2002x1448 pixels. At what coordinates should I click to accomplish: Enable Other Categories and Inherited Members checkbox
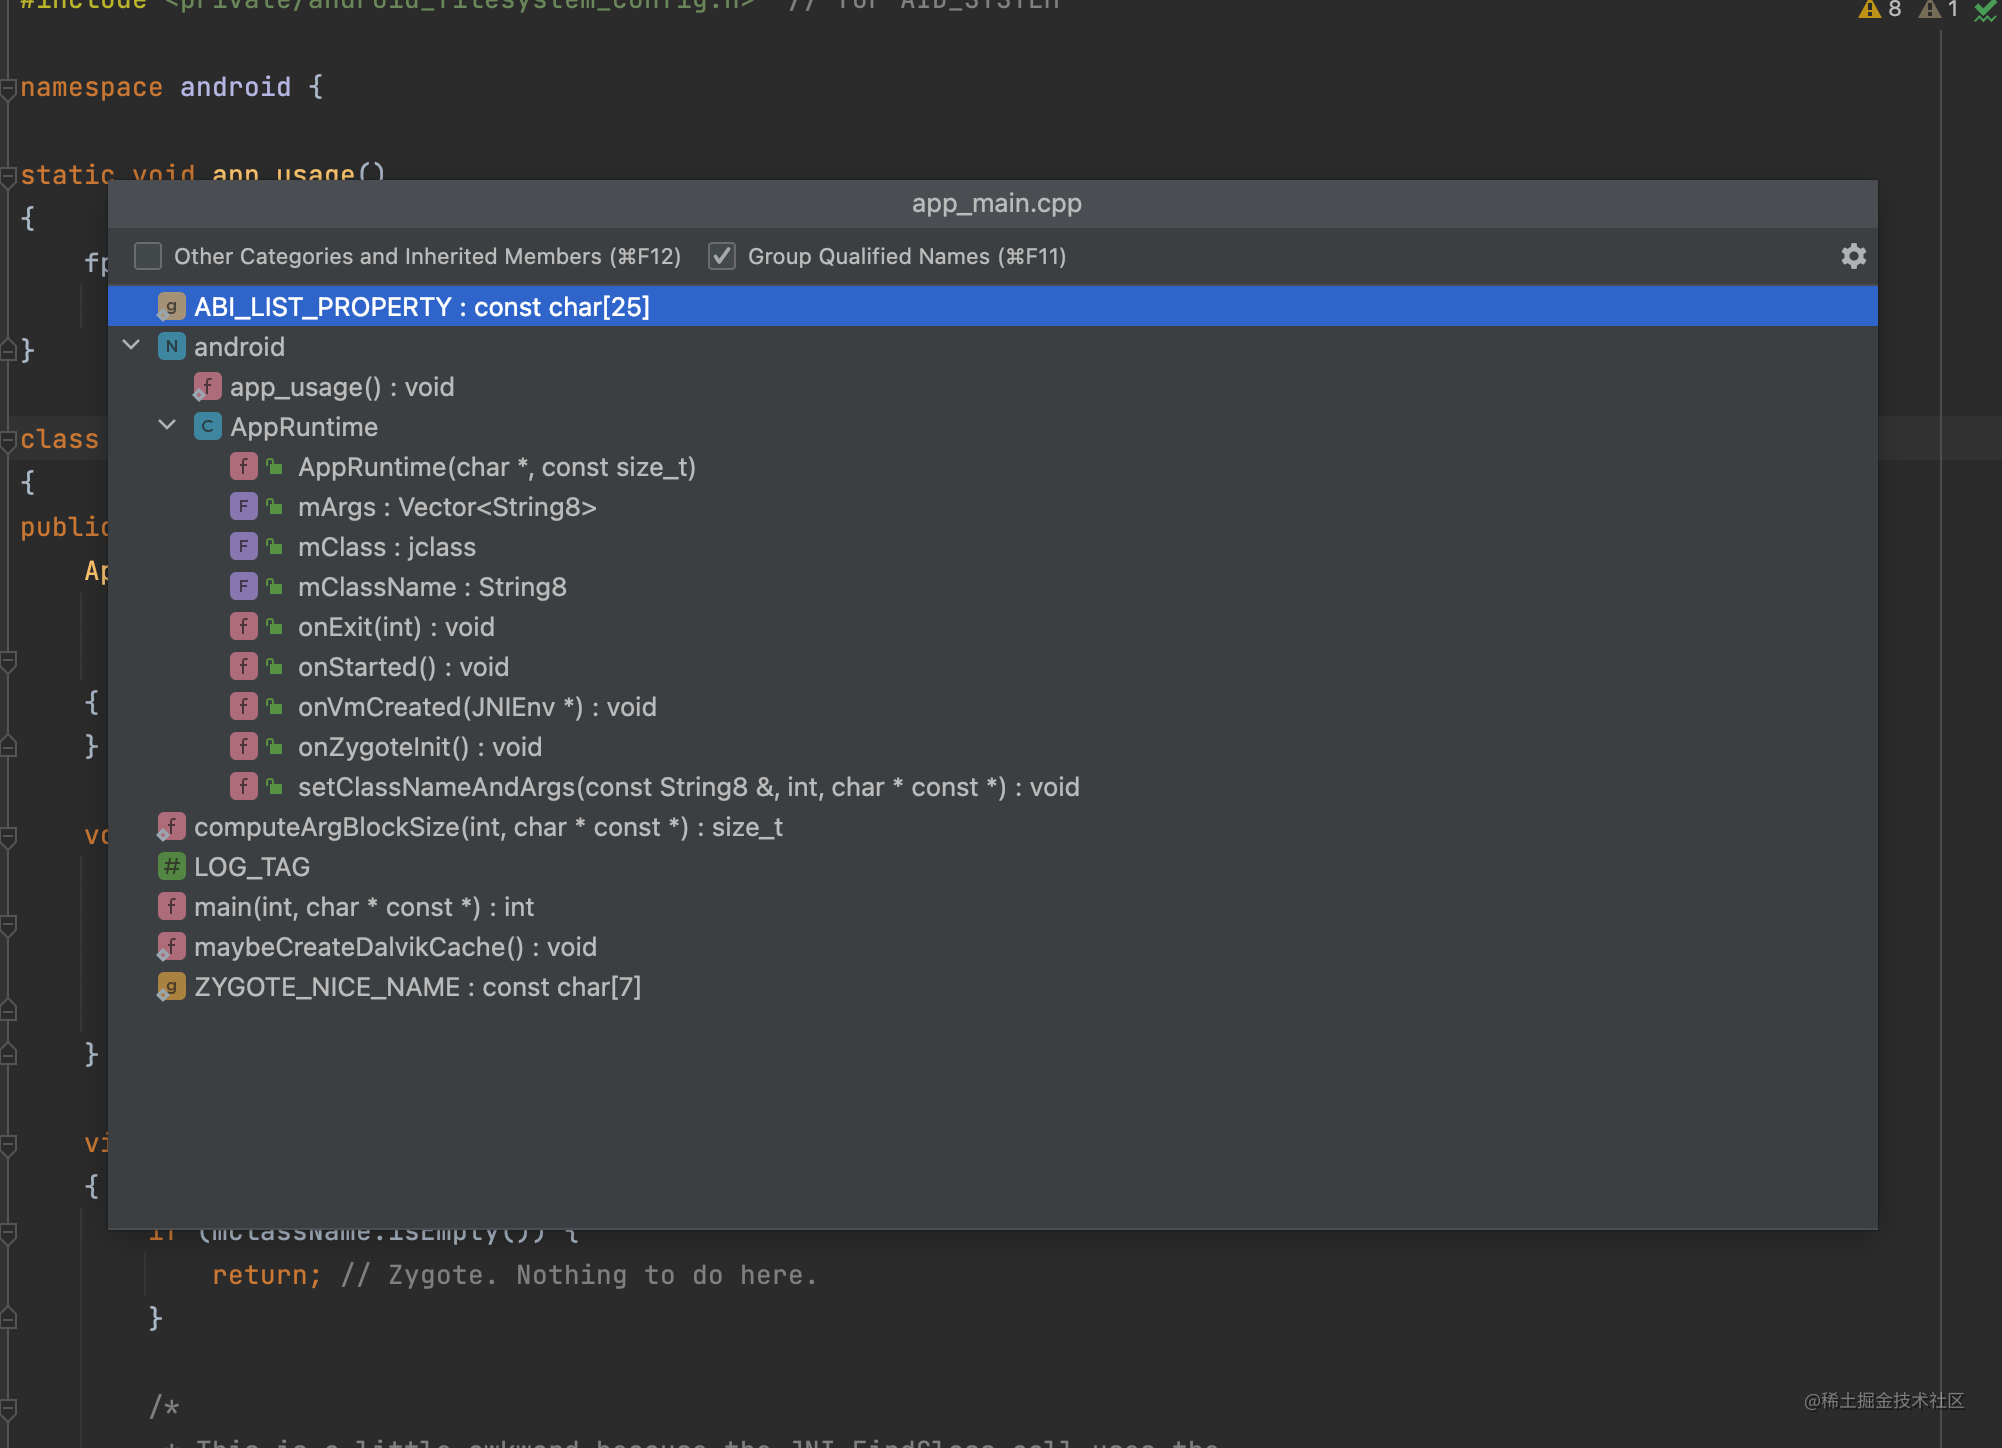pos(148,256)
